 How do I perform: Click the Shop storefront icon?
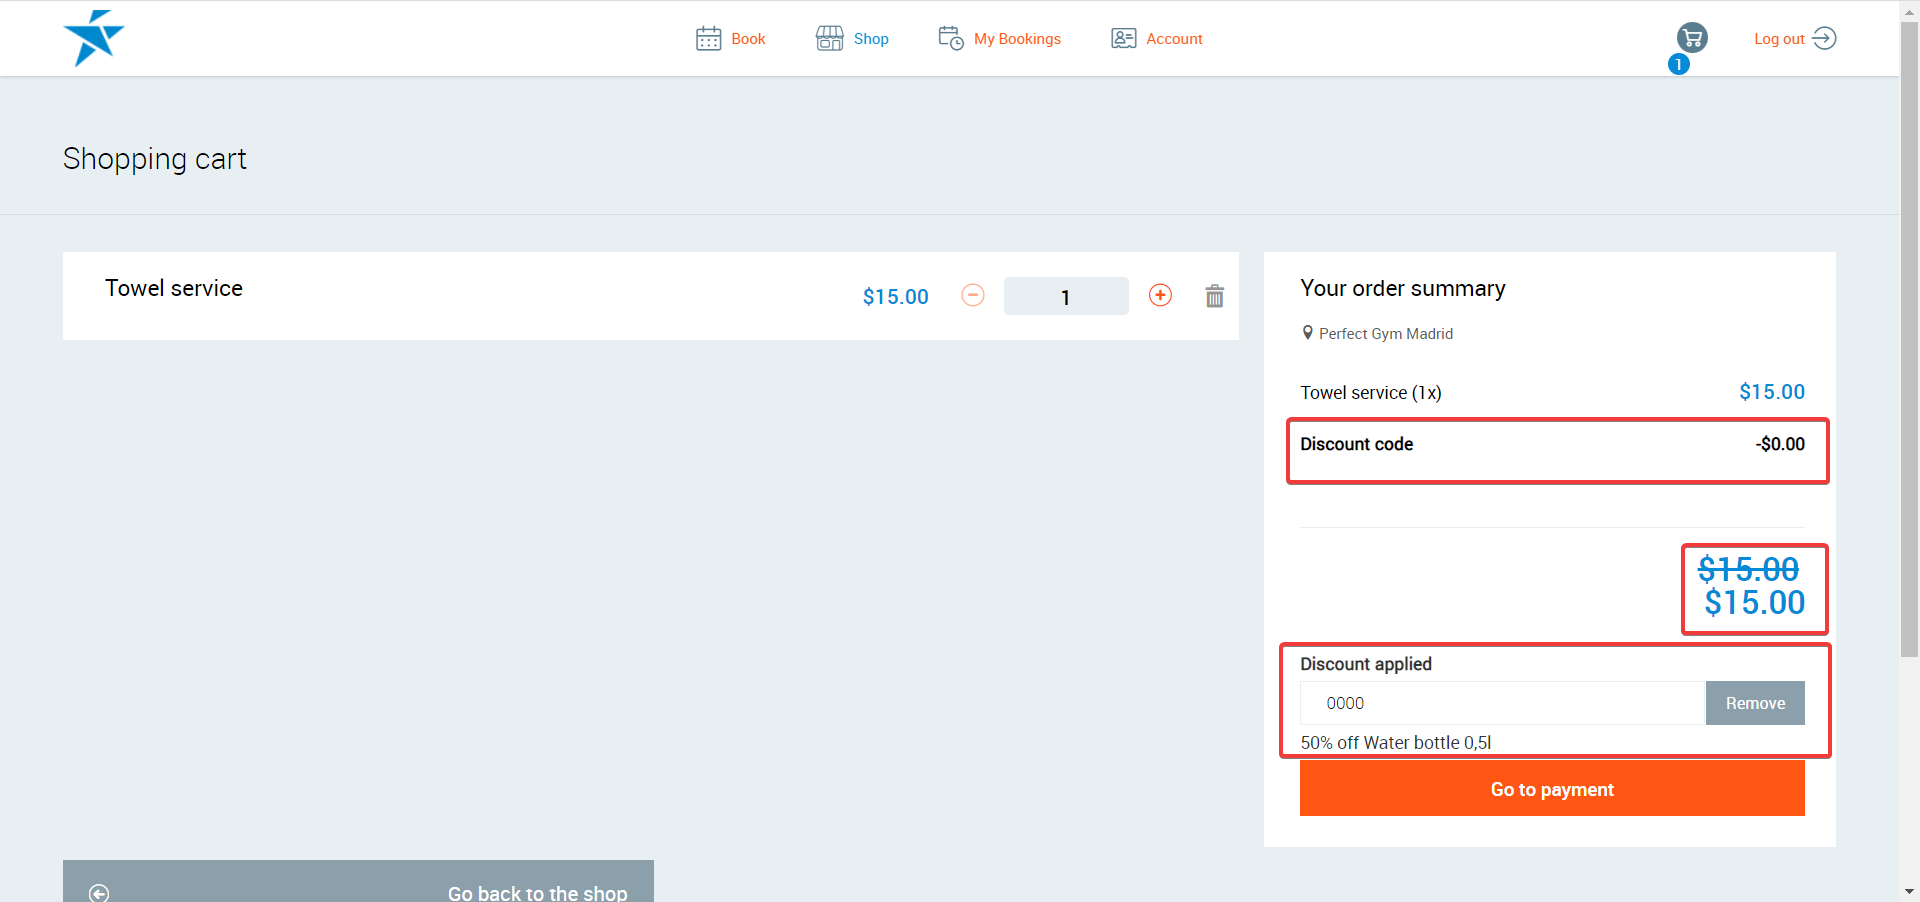[829, 39]
